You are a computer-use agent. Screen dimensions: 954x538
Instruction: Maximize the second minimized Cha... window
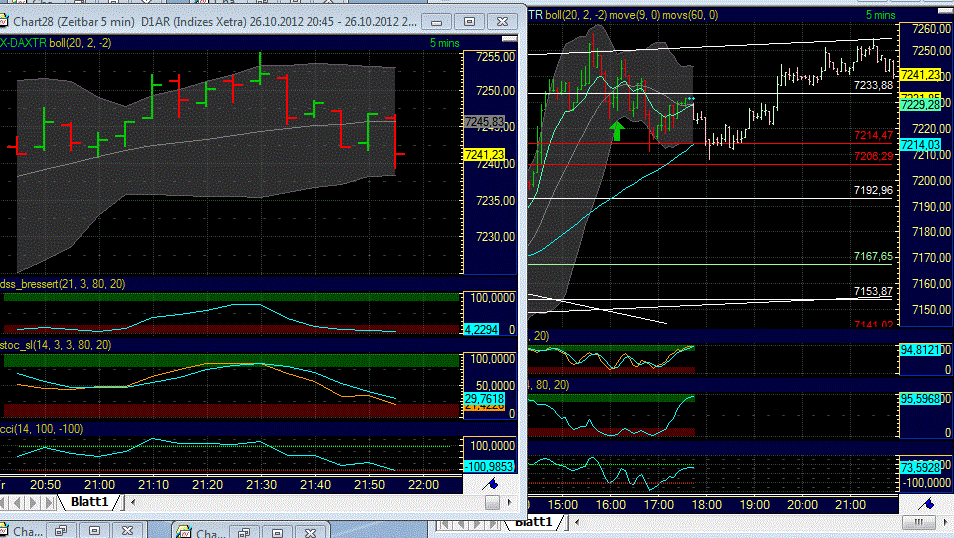tap(277, 533)
